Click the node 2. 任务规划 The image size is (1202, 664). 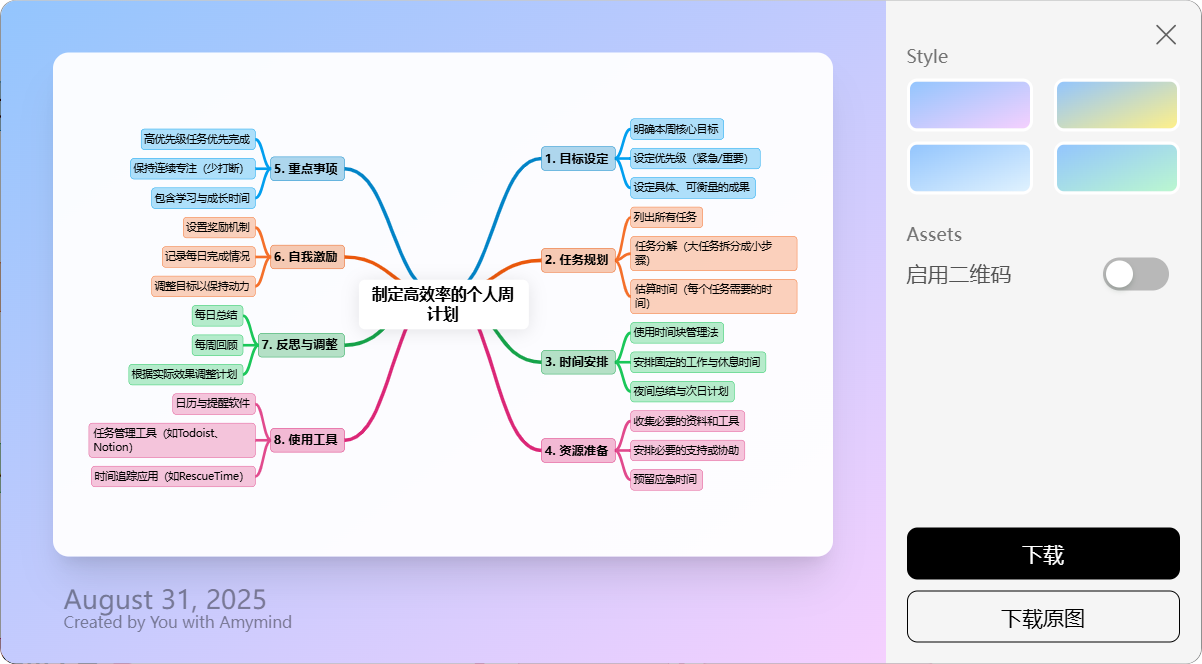coord(578,260)
